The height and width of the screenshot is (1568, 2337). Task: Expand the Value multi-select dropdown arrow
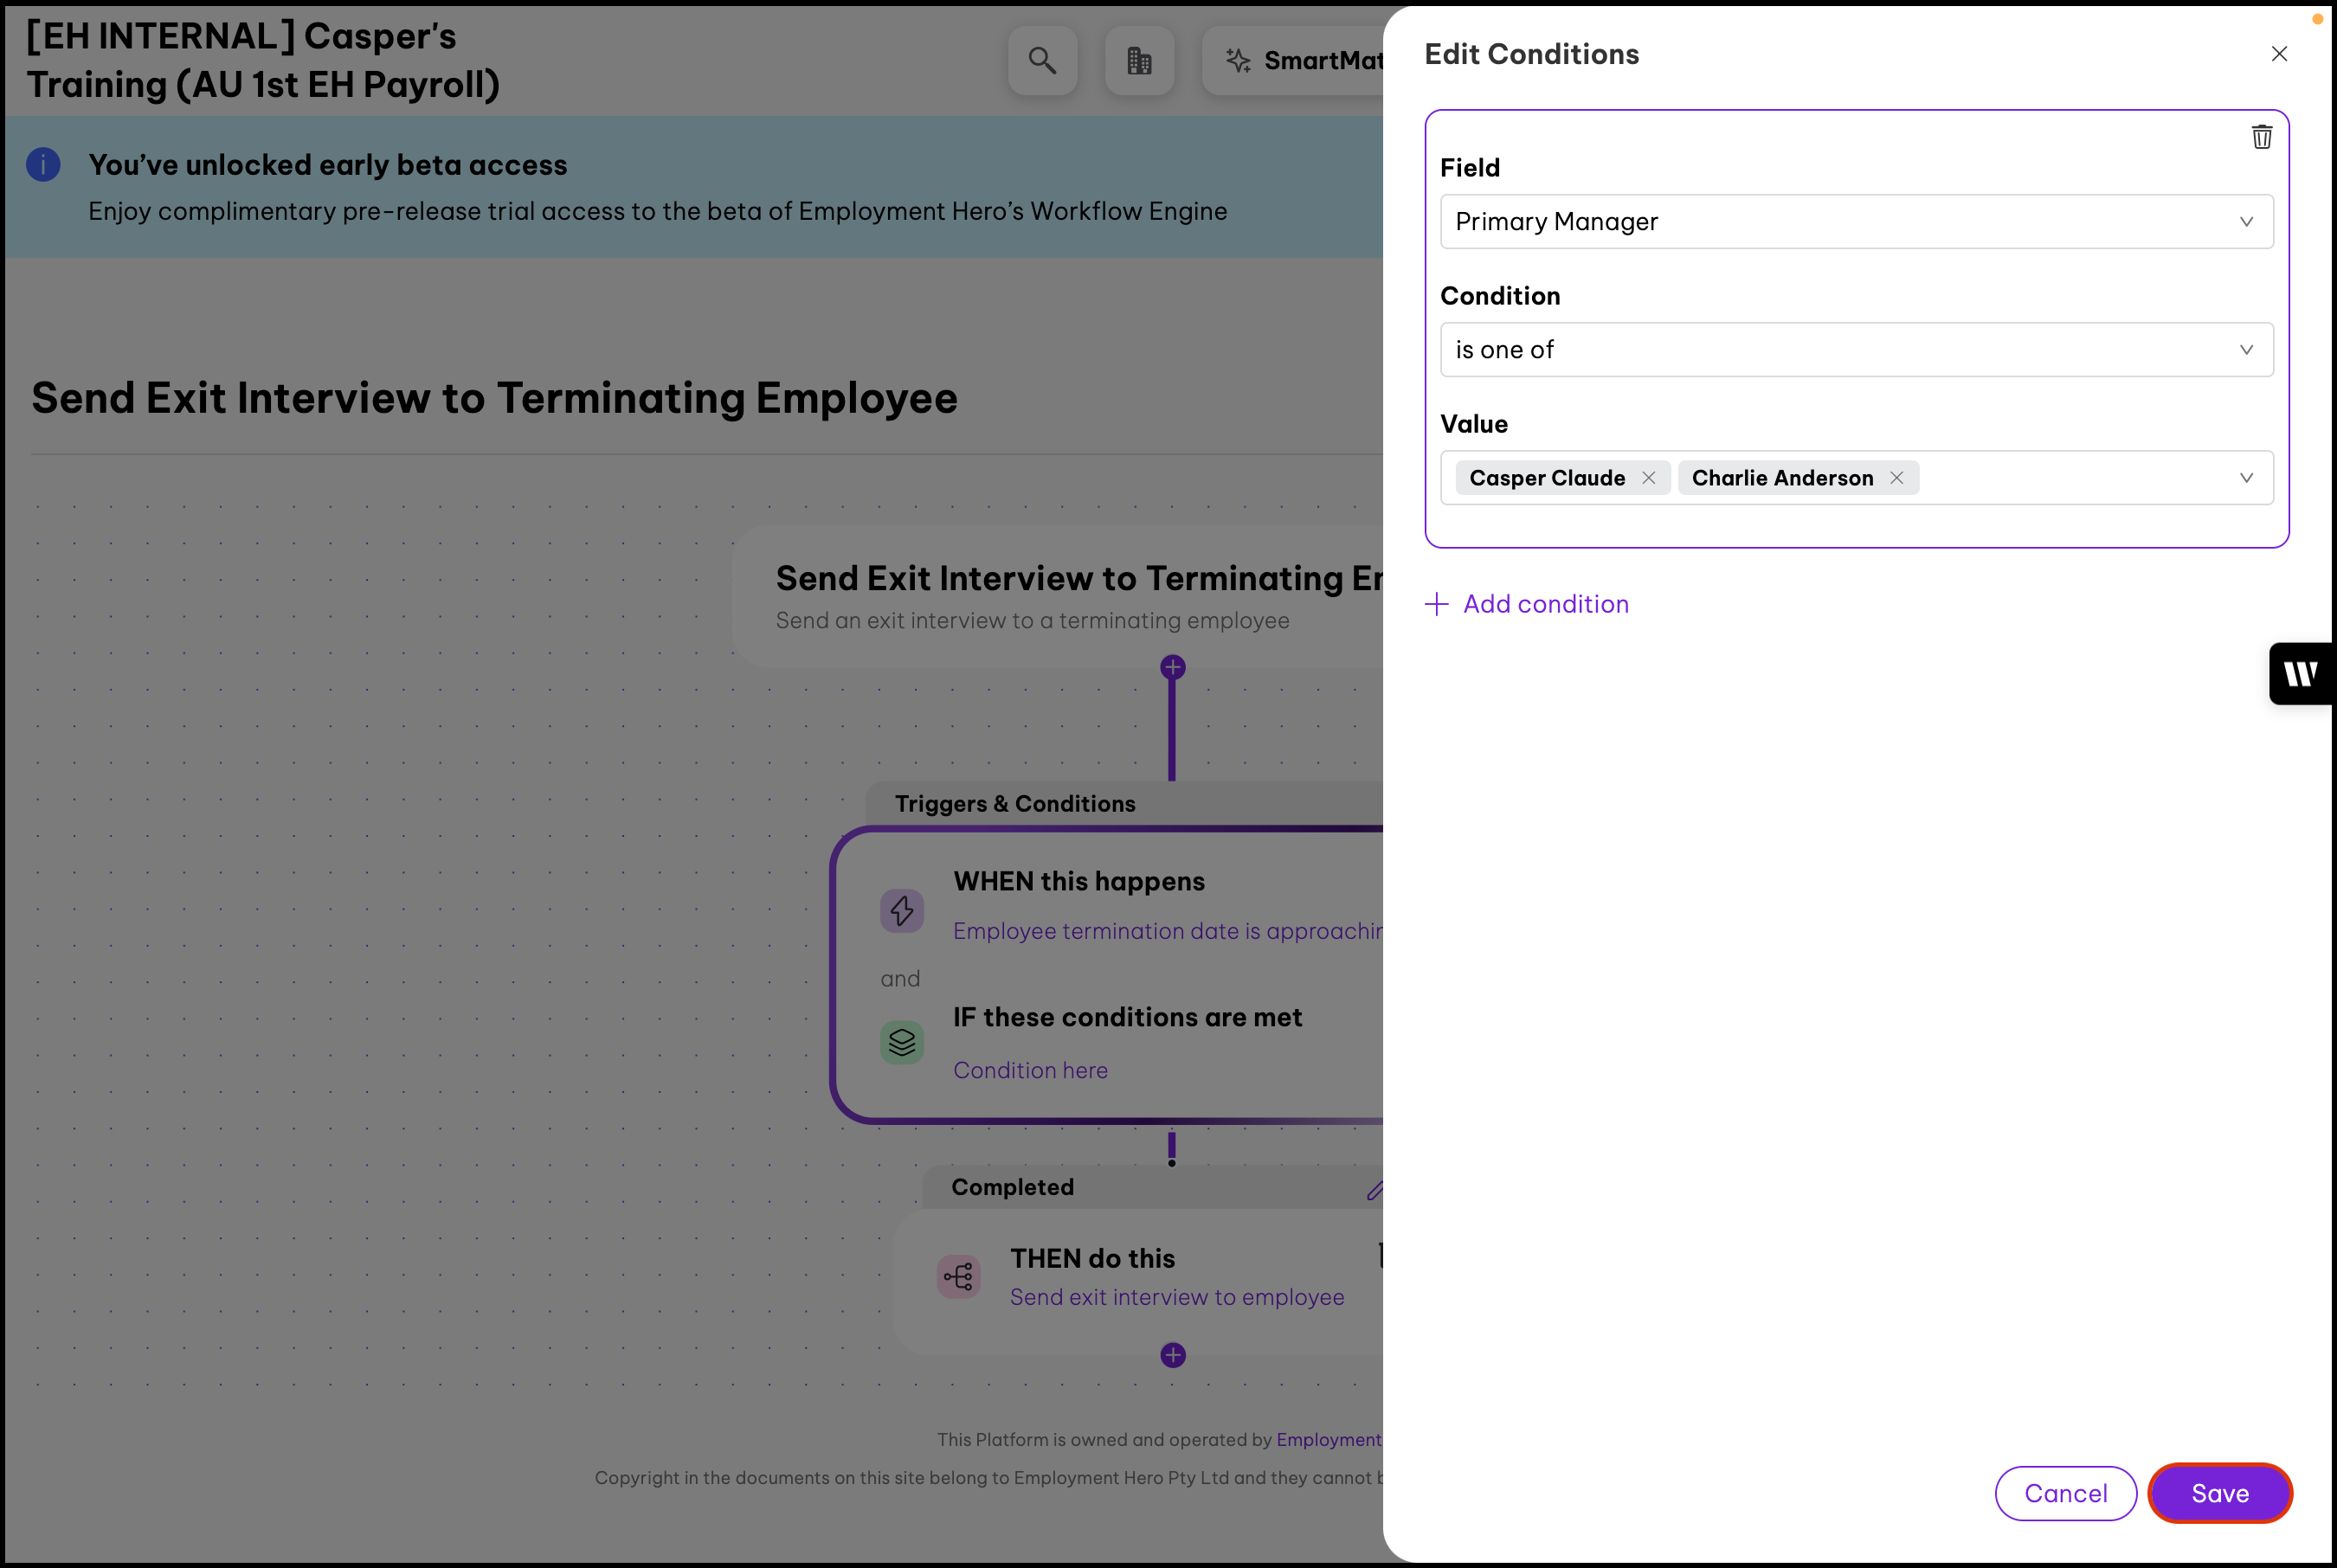coord(2245,478)
